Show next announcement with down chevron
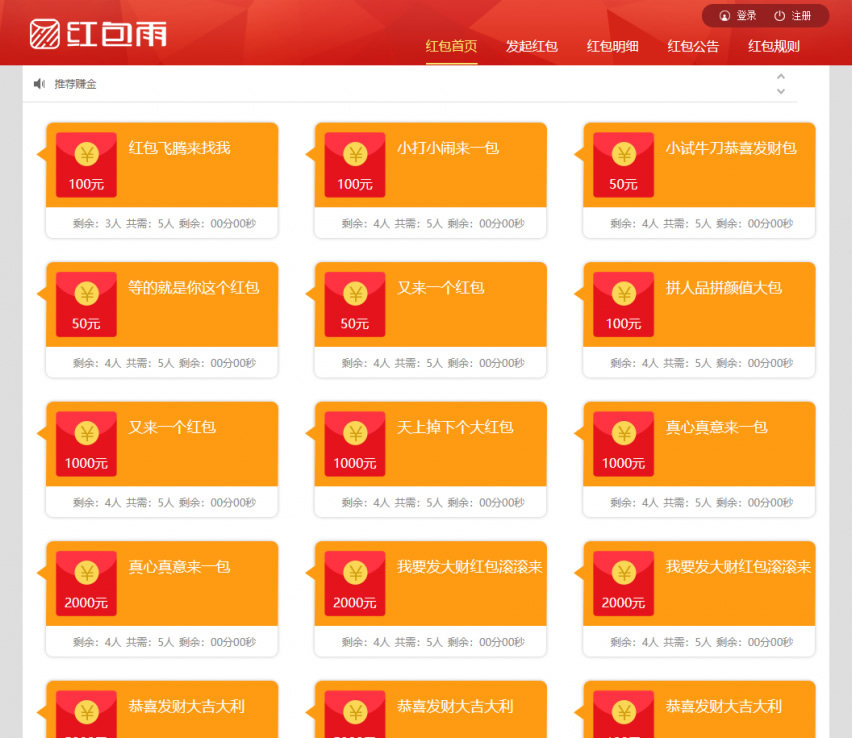Viewport: 852px width, 738px height. tap(781, 92)
